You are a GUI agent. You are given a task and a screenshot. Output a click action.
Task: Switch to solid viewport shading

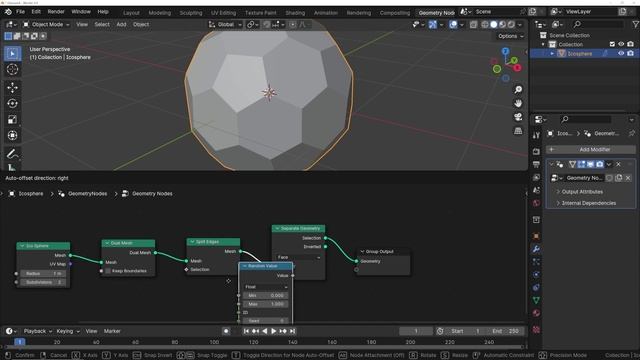[x=493, y=24]
